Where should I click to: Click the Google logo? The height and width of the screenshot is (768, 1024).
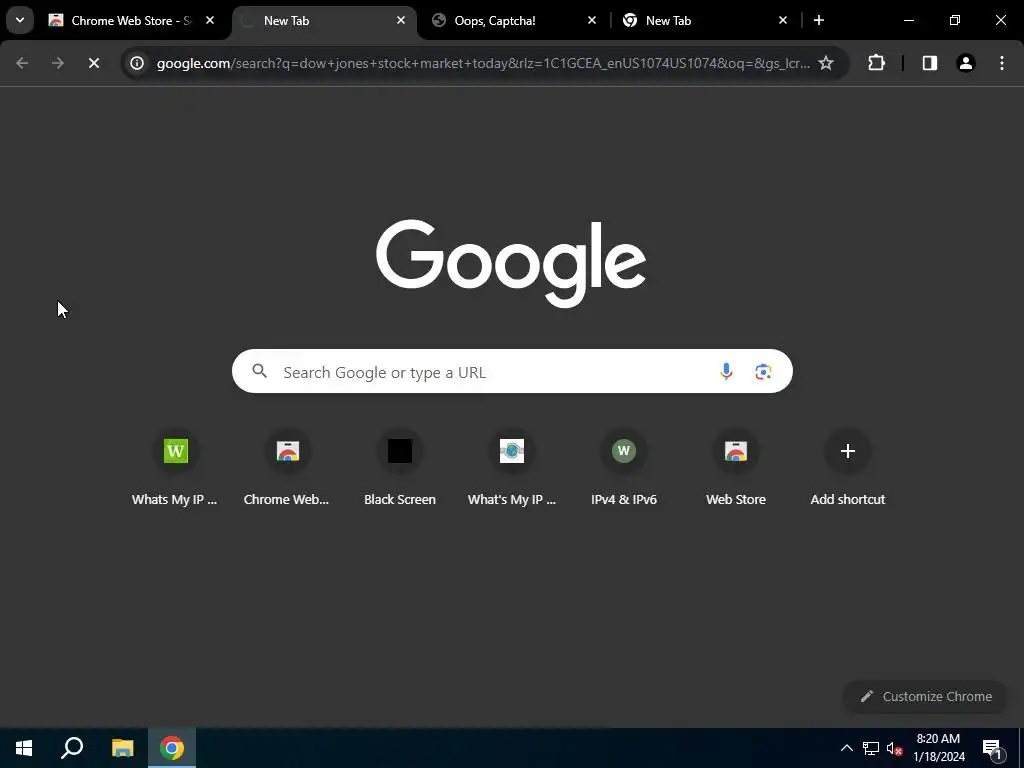pyautogui.click(x=511, y=263)
